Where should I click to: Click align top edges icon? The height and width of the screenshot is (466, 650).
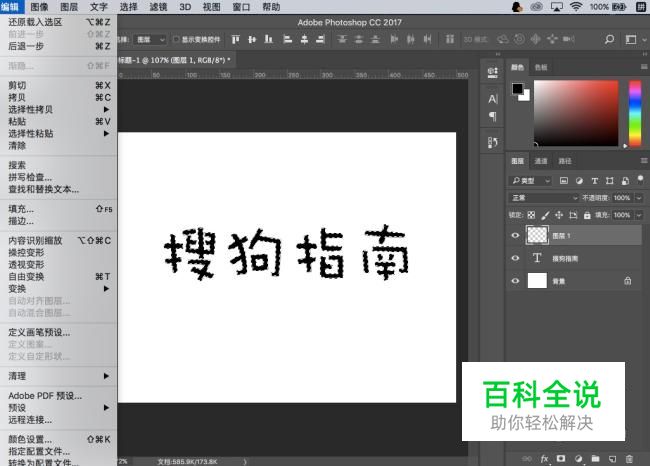[235, 39]
